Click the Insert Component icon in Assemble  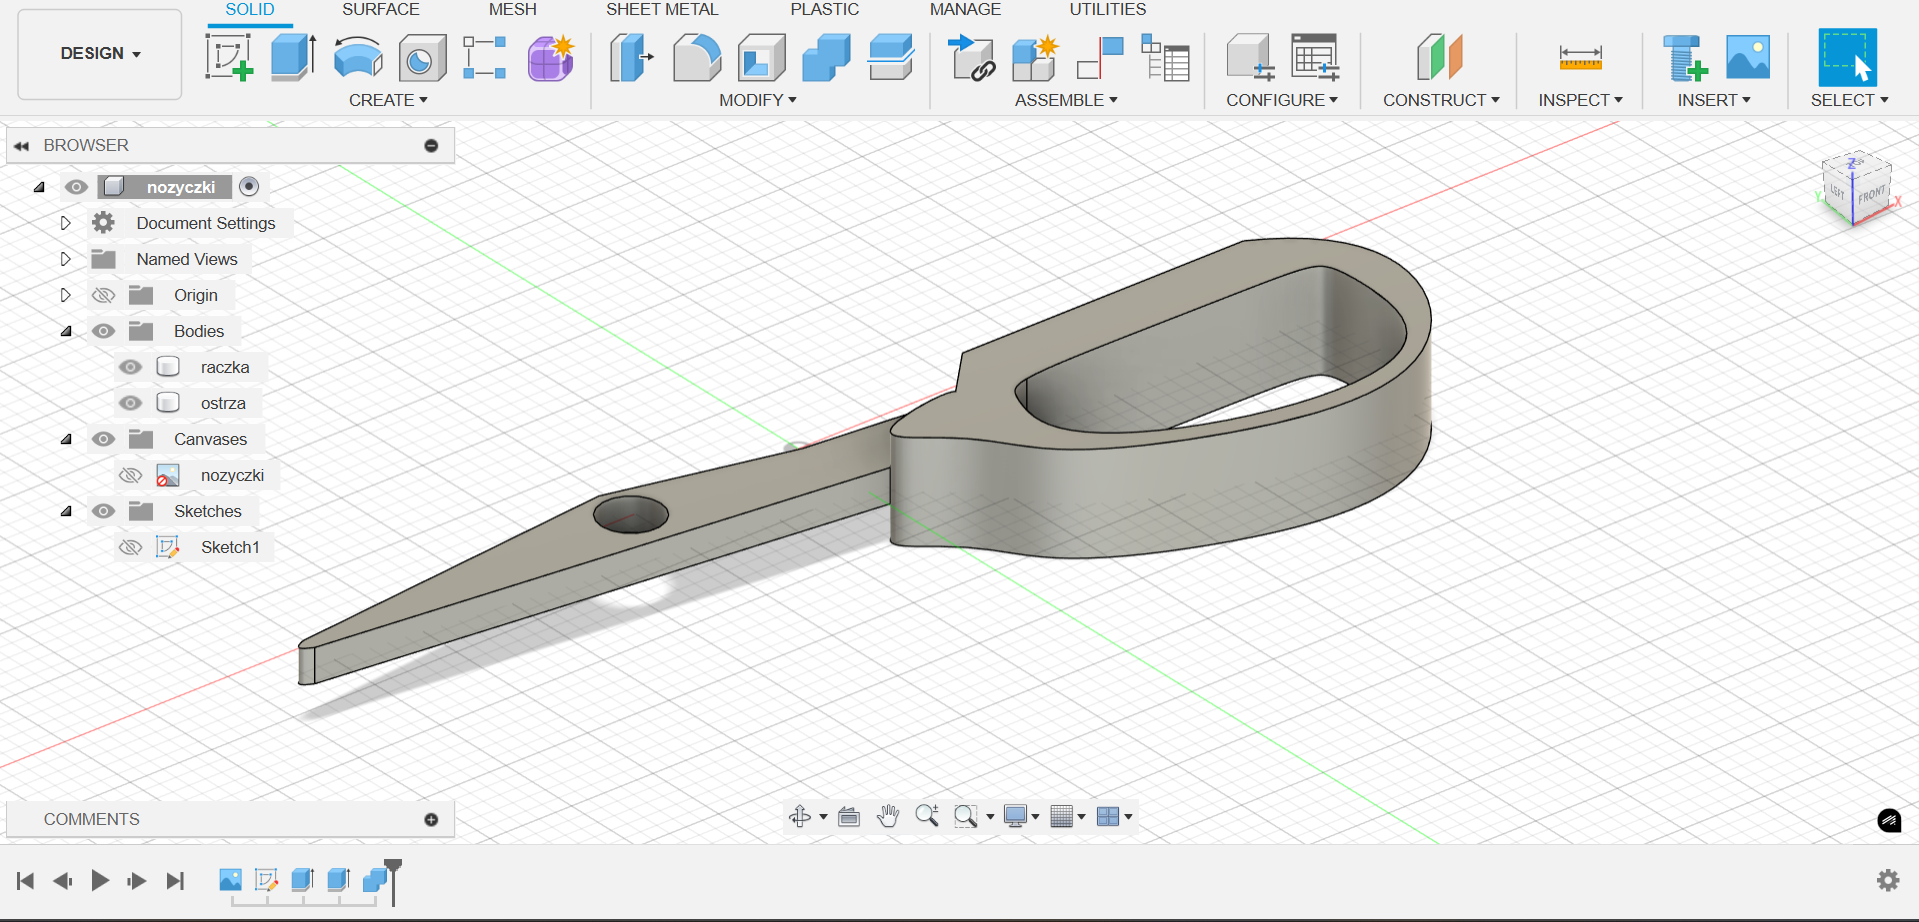(971, 57)
